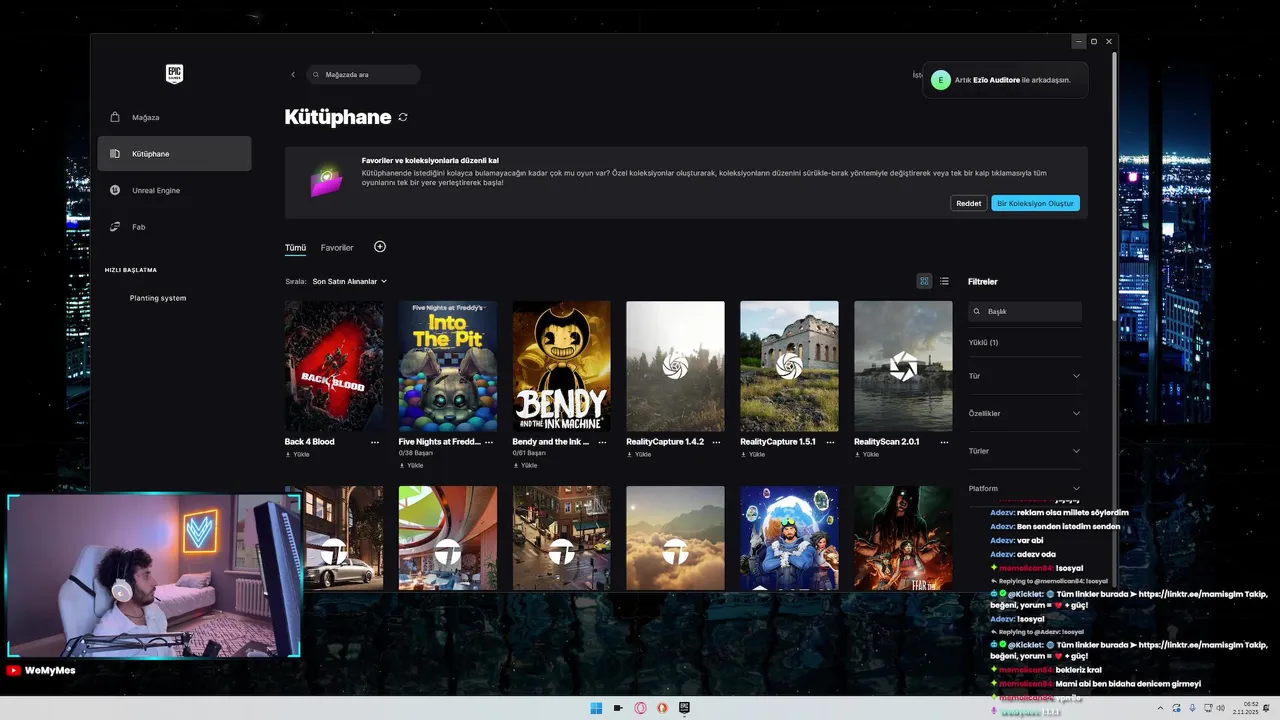Switch library to grid view
This screenshot has width=1280, height=720.
tap(924, 282)
